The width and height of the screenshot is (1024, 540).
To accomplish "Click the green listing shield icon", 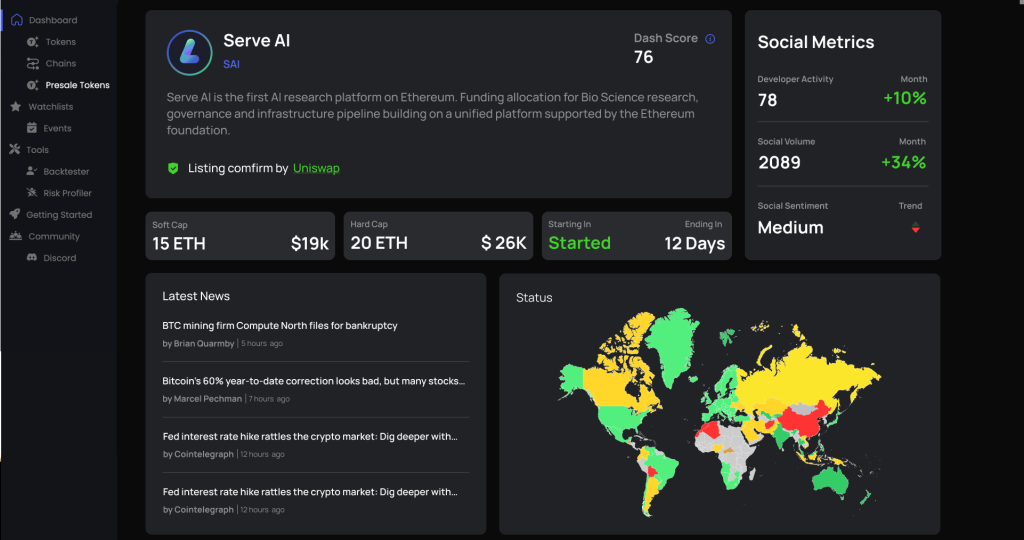I will click(173, 168).
